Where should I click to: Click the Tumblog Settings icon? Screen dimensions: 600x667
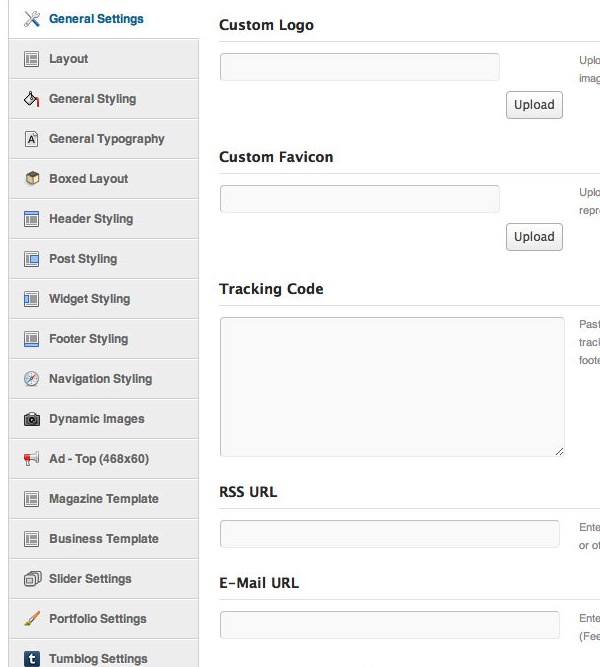31,658
